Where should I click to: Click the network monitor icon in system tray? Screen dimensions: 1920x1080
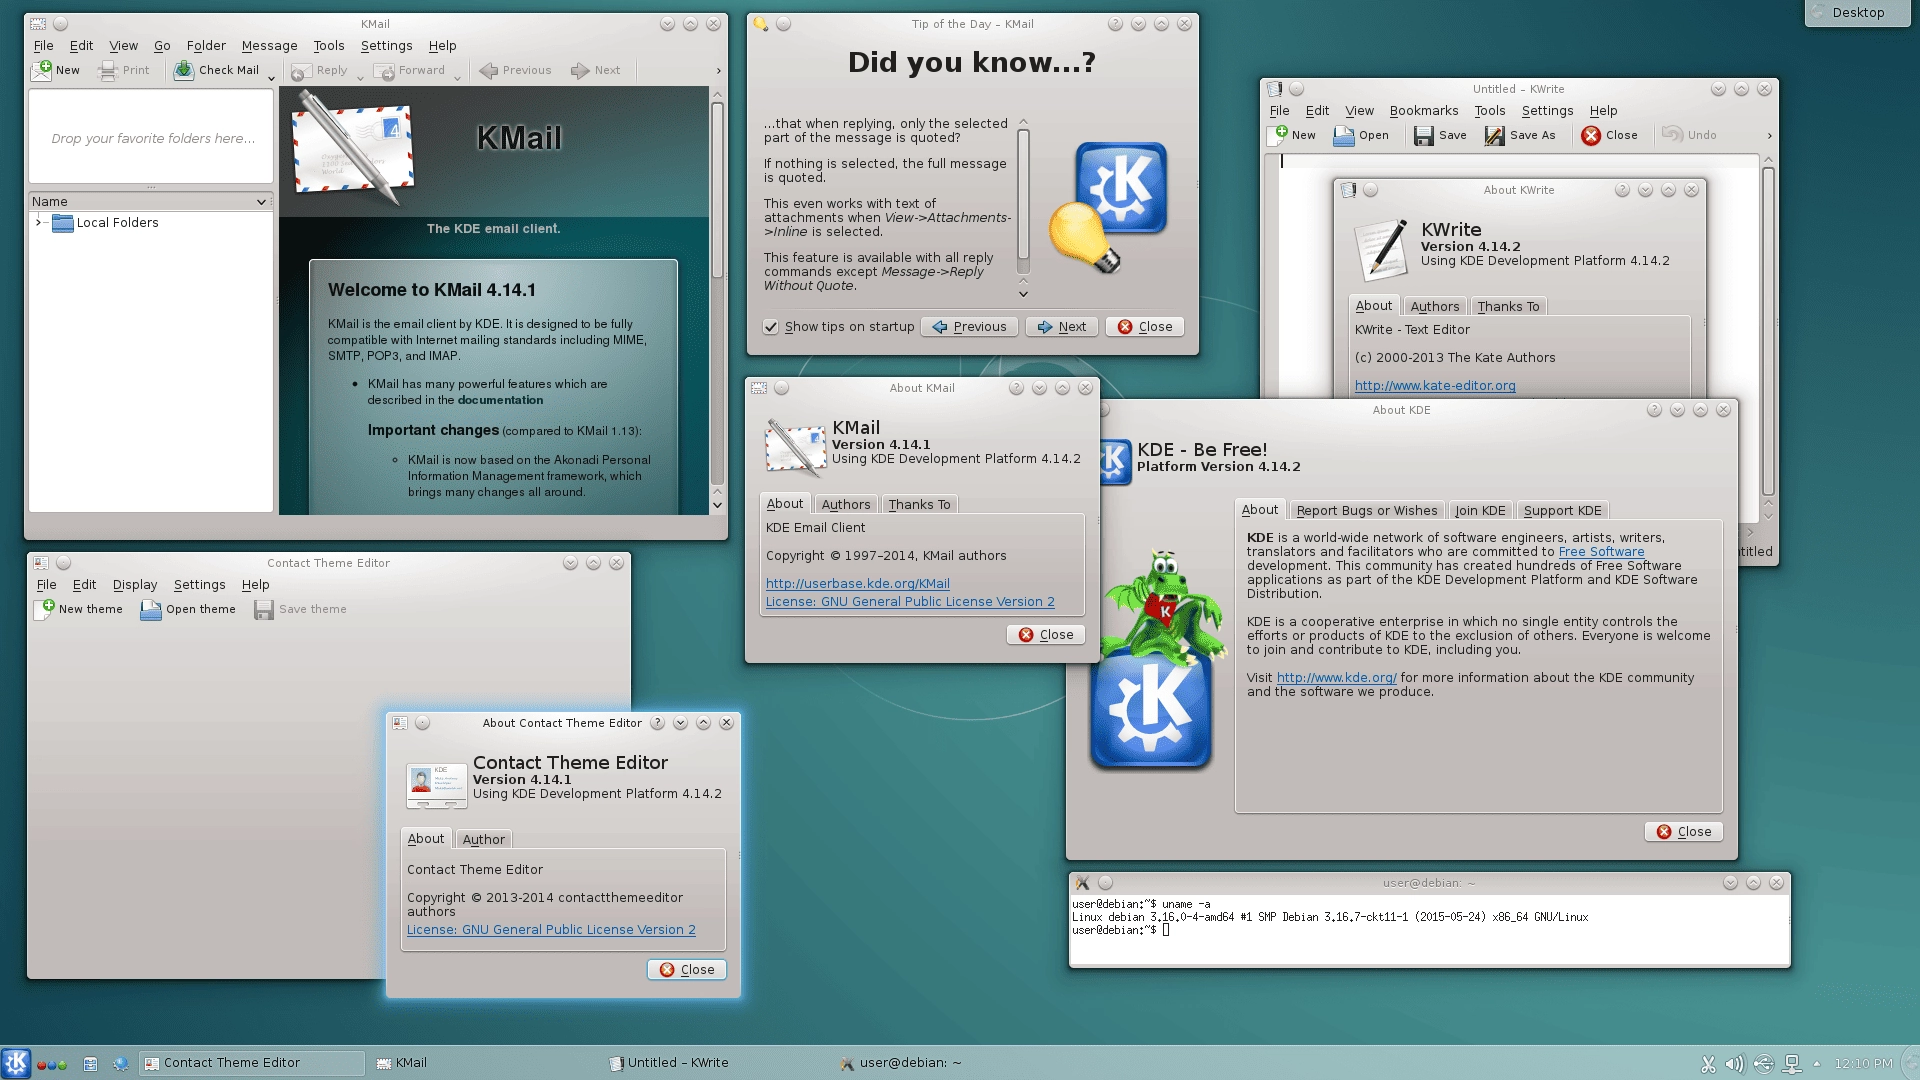(1792, 1064)
